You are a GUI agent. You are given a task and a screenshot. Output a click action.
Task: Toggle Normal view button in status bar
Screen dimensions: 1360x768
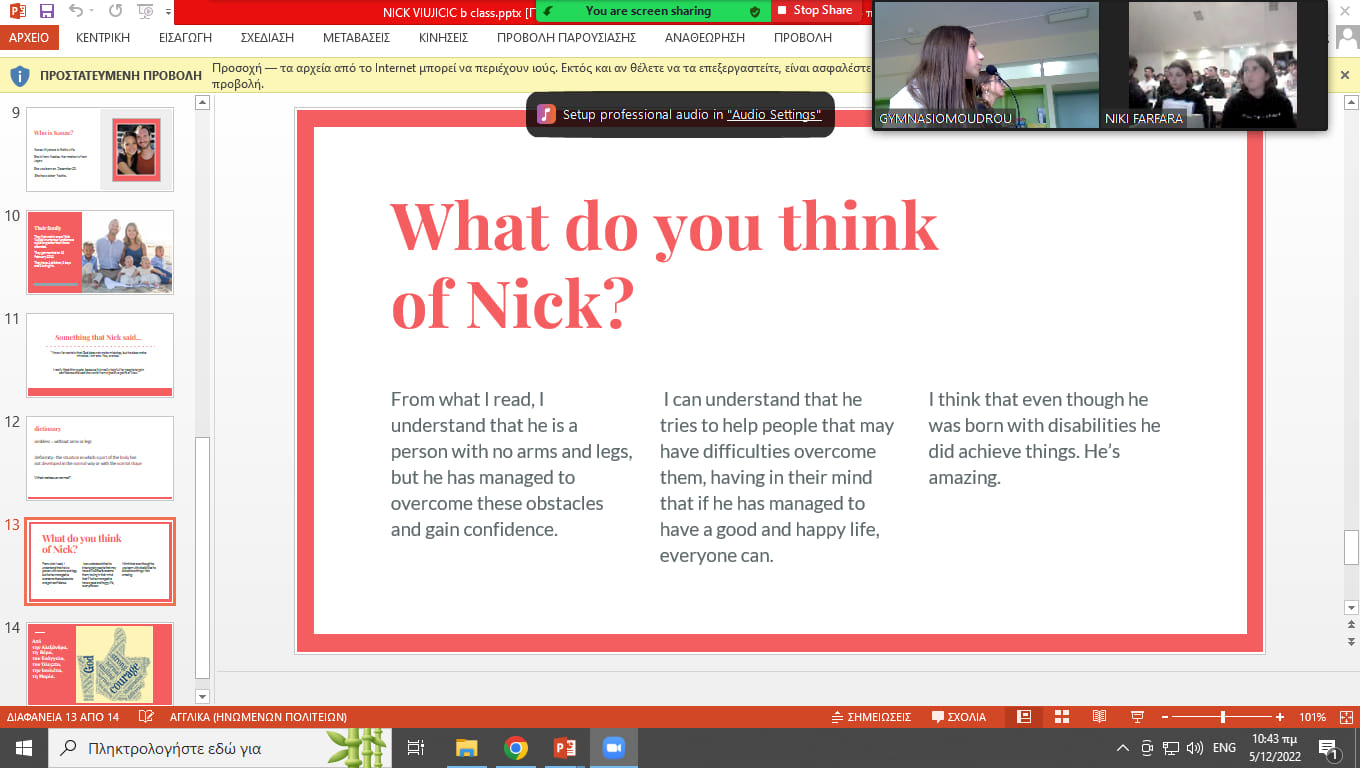tap(1024, 717)
